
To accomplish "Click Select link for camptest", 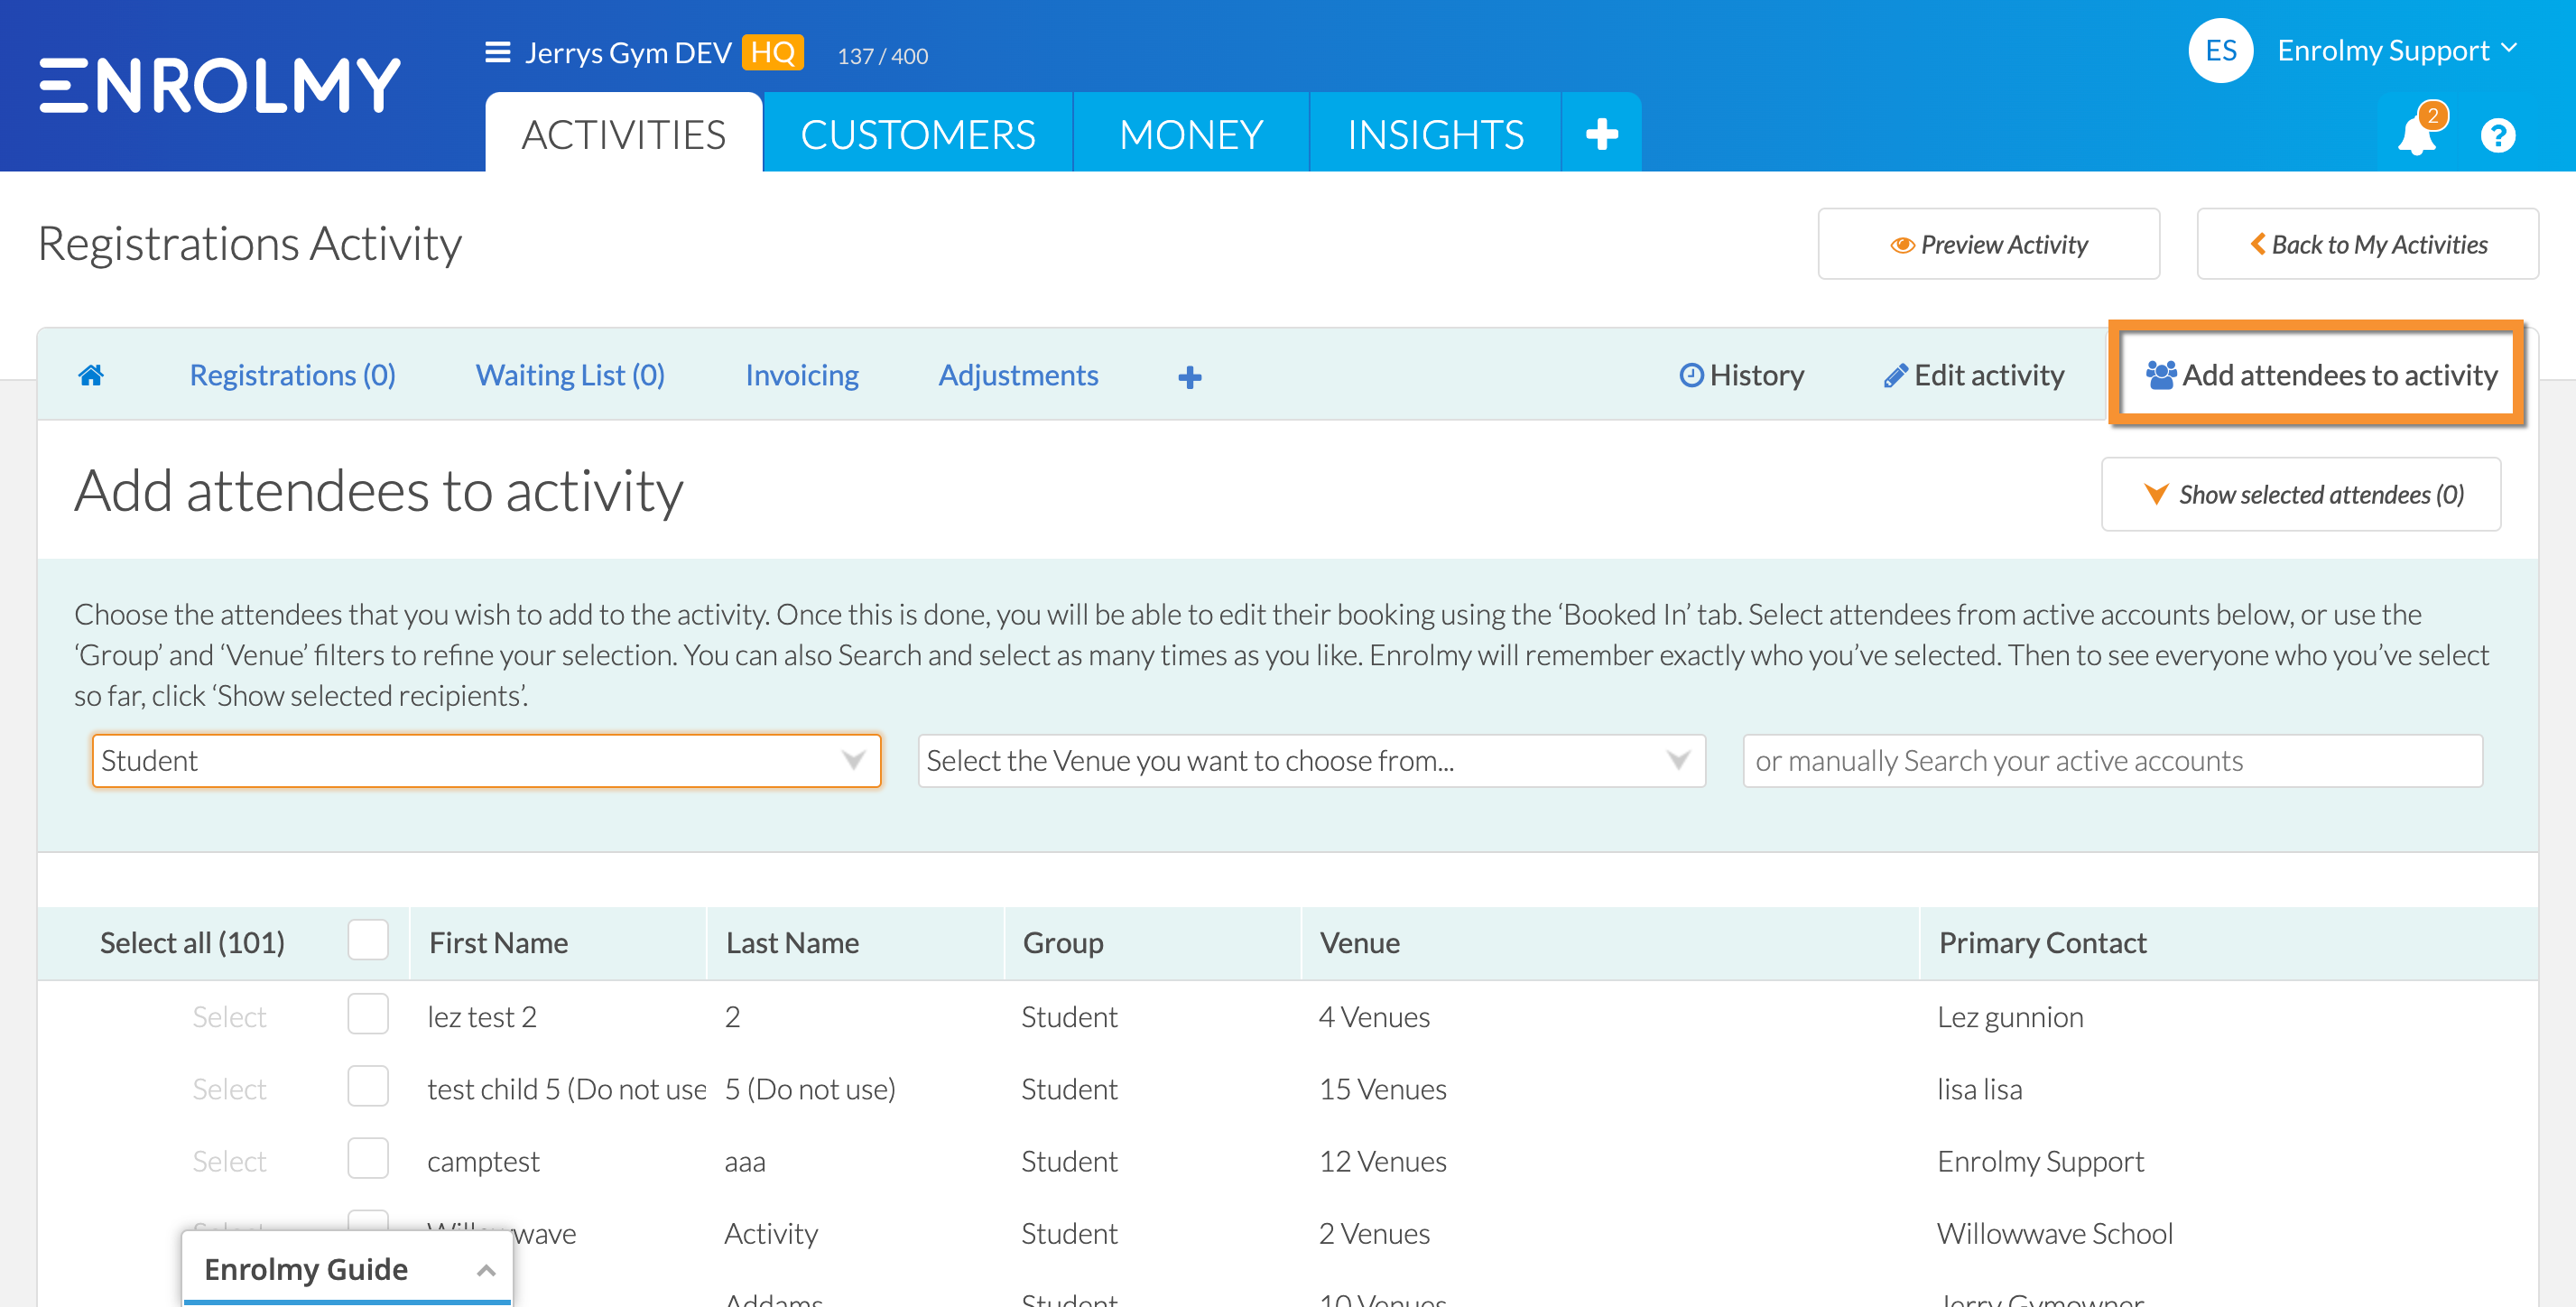I will 229,1161.
